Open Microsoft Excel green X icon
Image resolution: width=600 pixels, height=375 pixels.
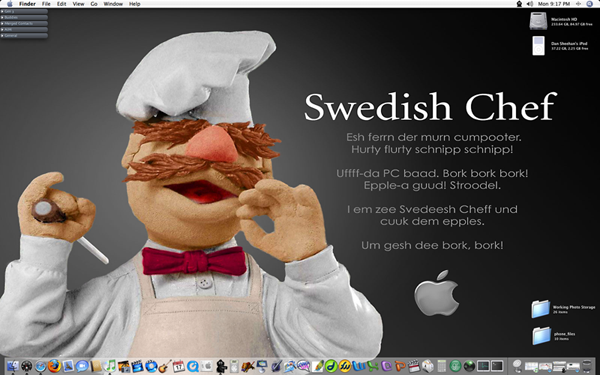(373, 366)
